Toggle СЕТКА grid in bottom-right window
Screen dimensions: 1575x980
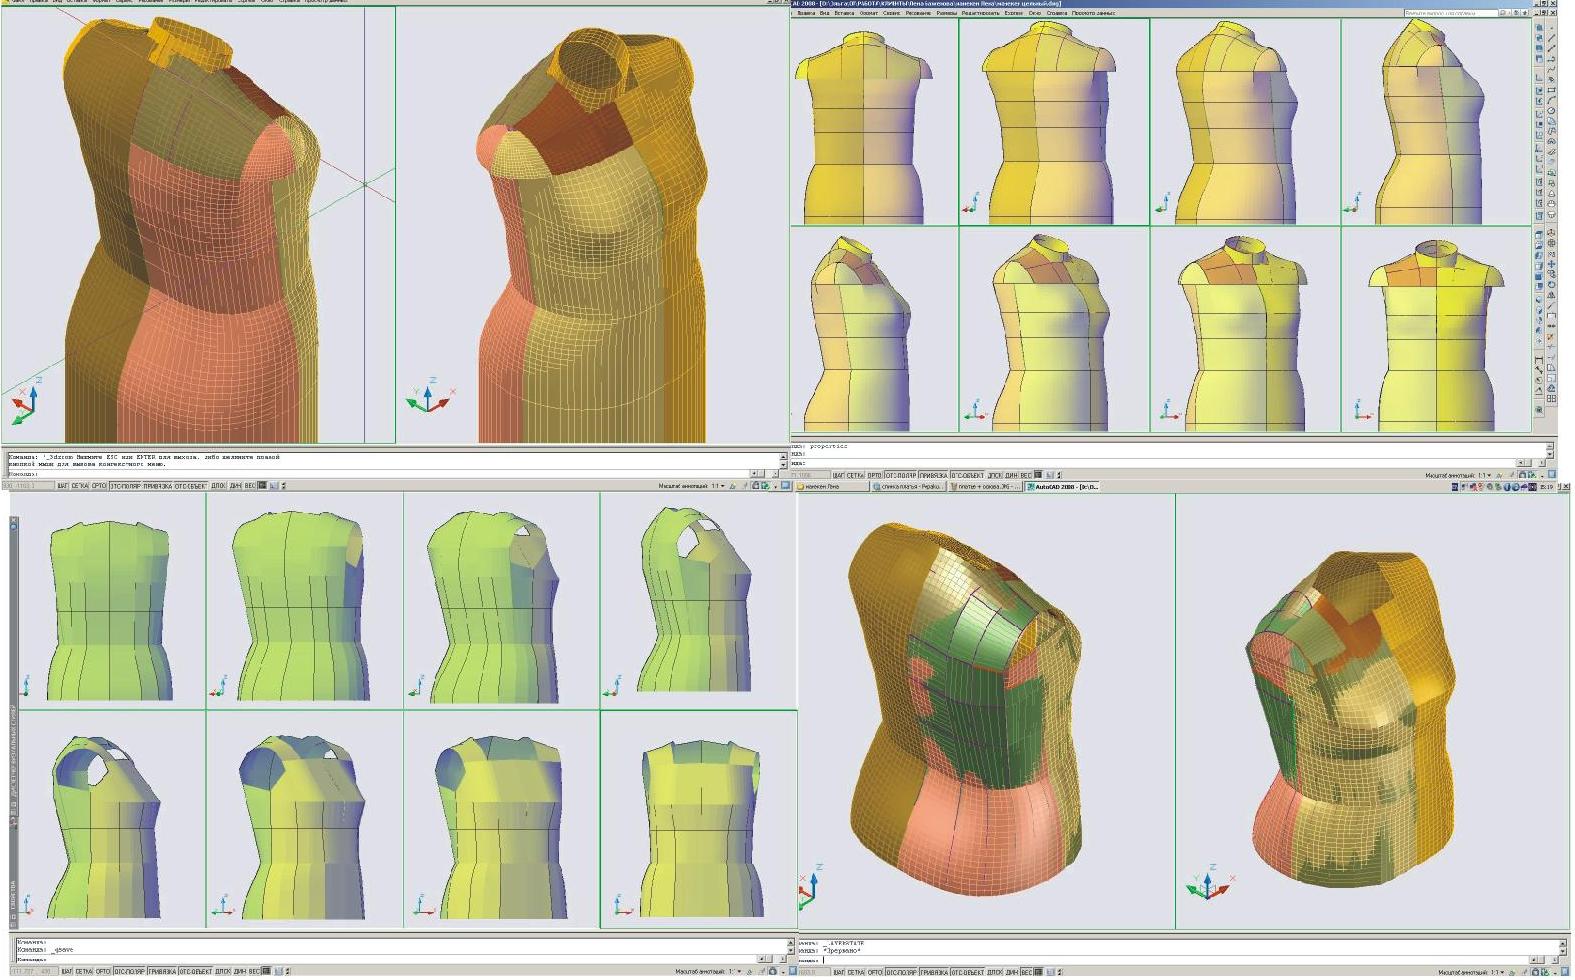pos(855,971)
